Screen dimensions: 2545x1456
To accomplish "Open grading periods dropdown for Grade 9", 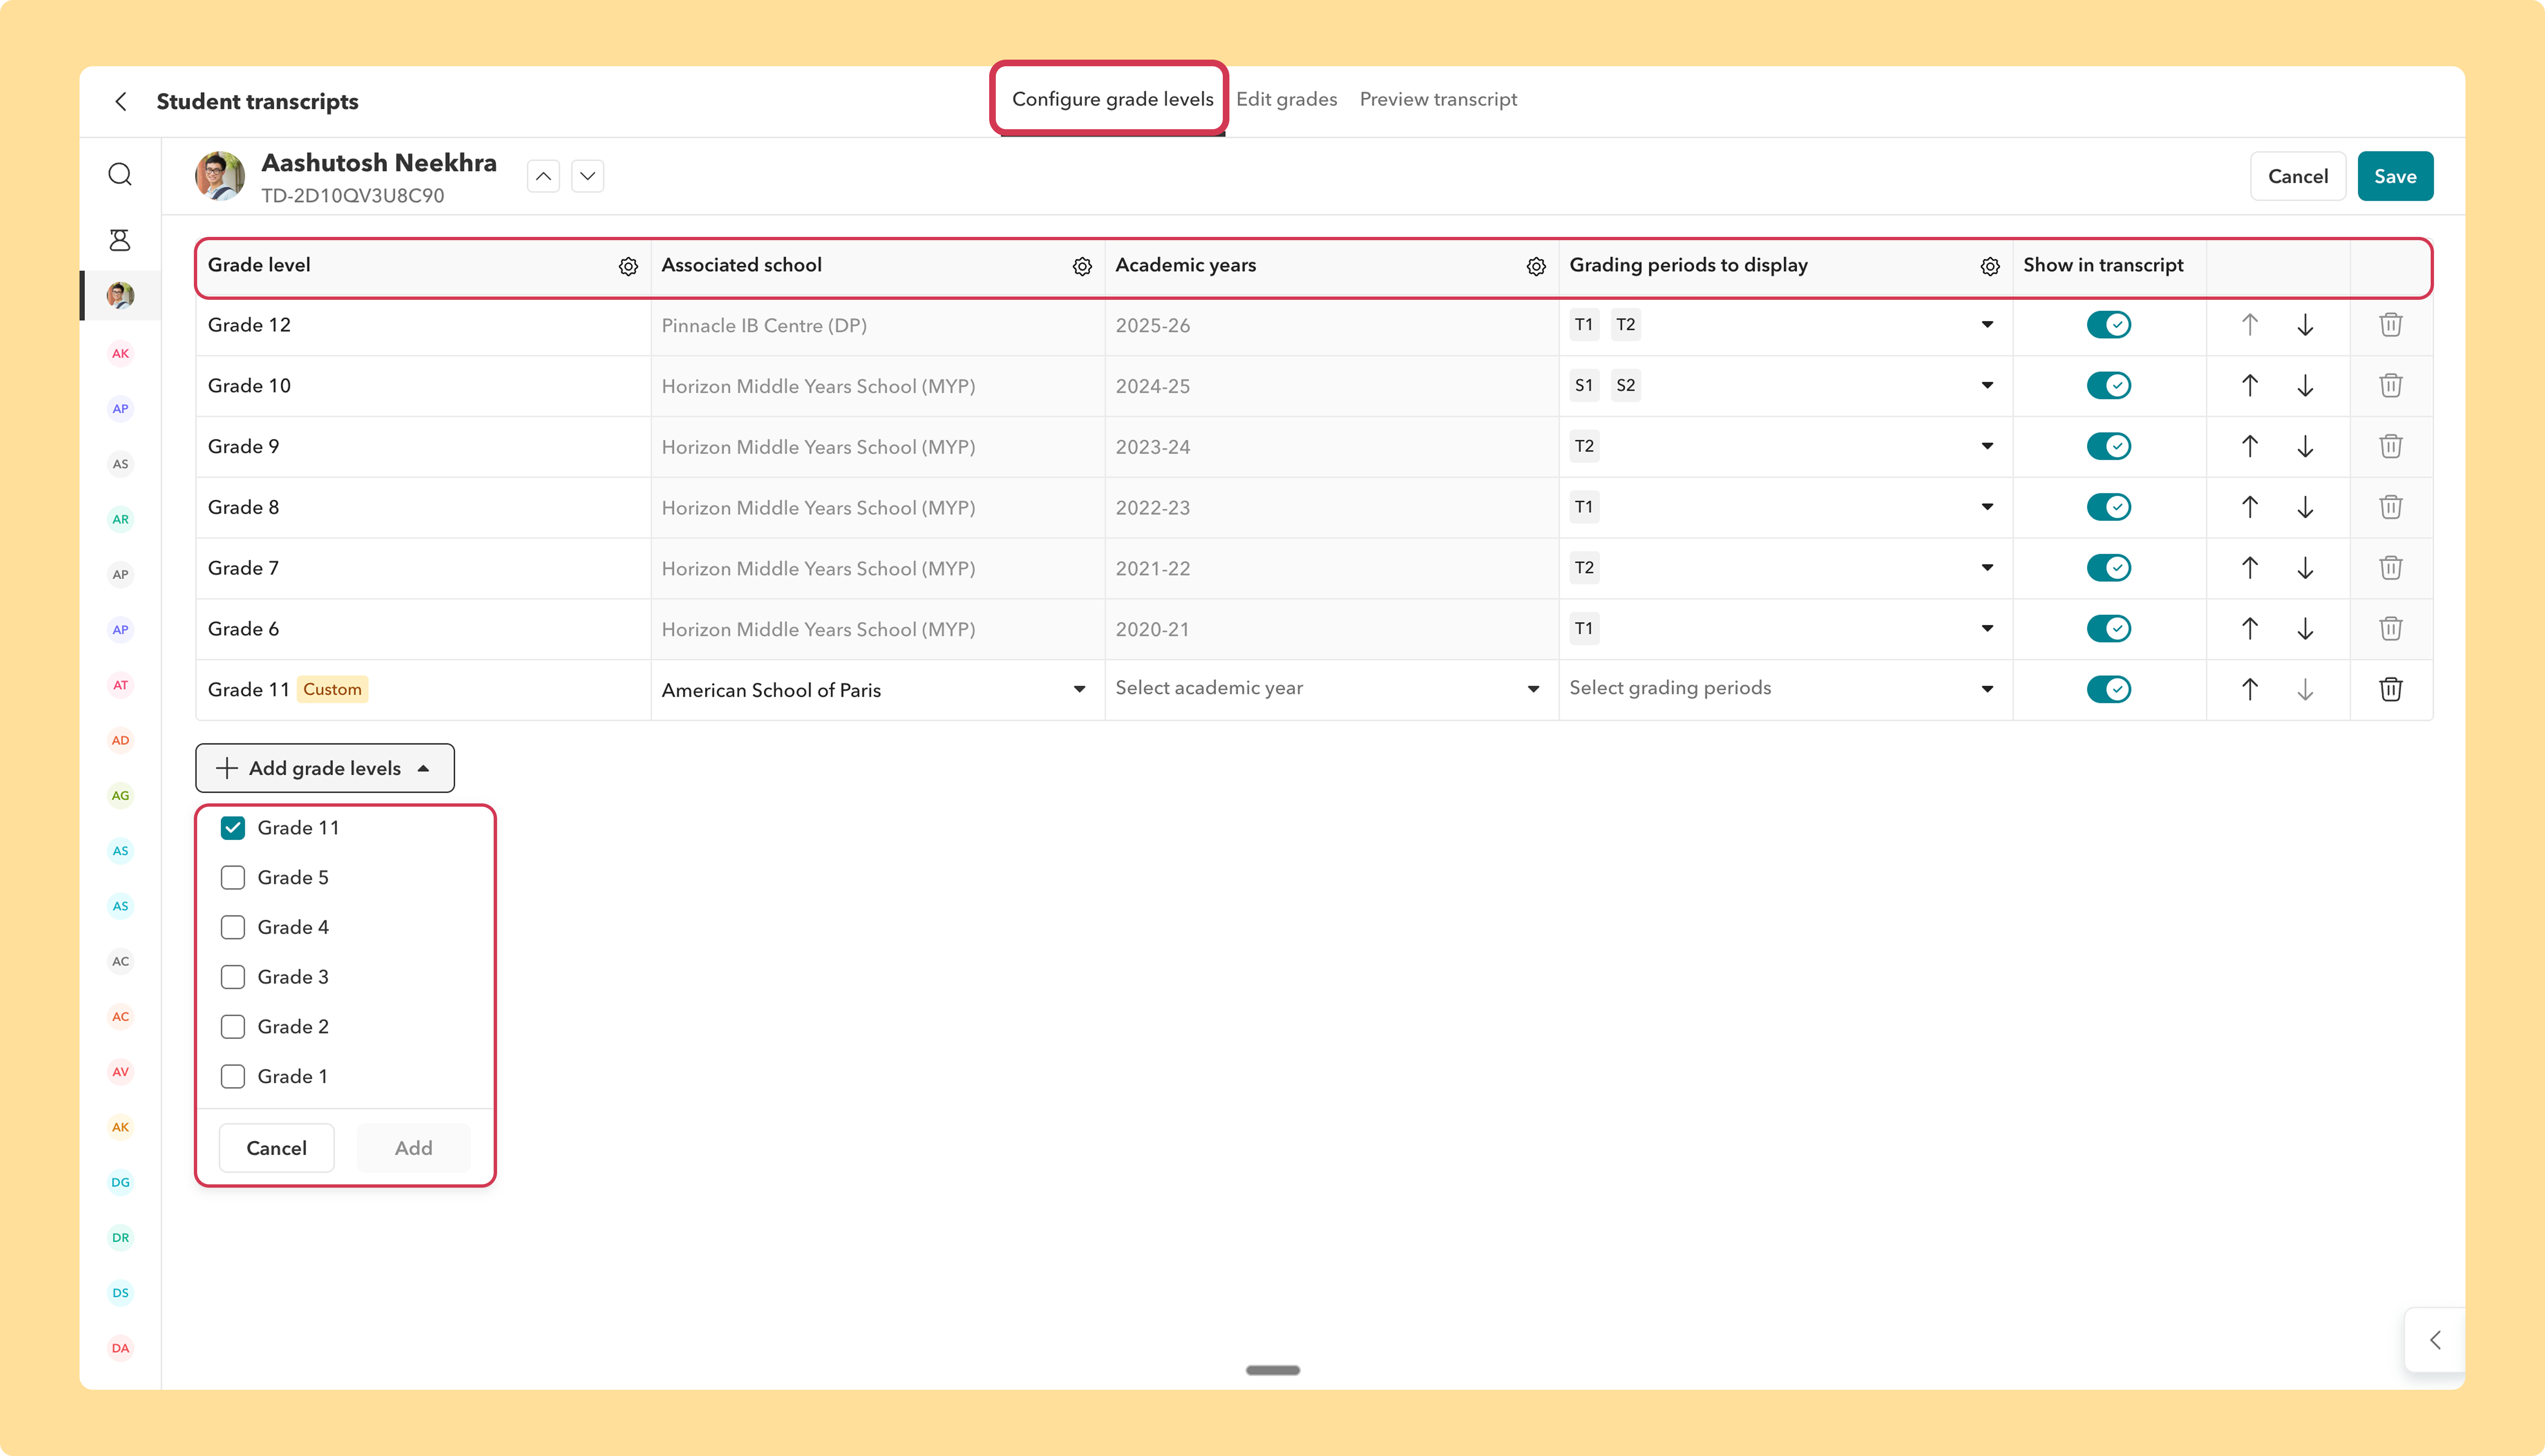I will pyautogui.click(x=1987, y=446).
